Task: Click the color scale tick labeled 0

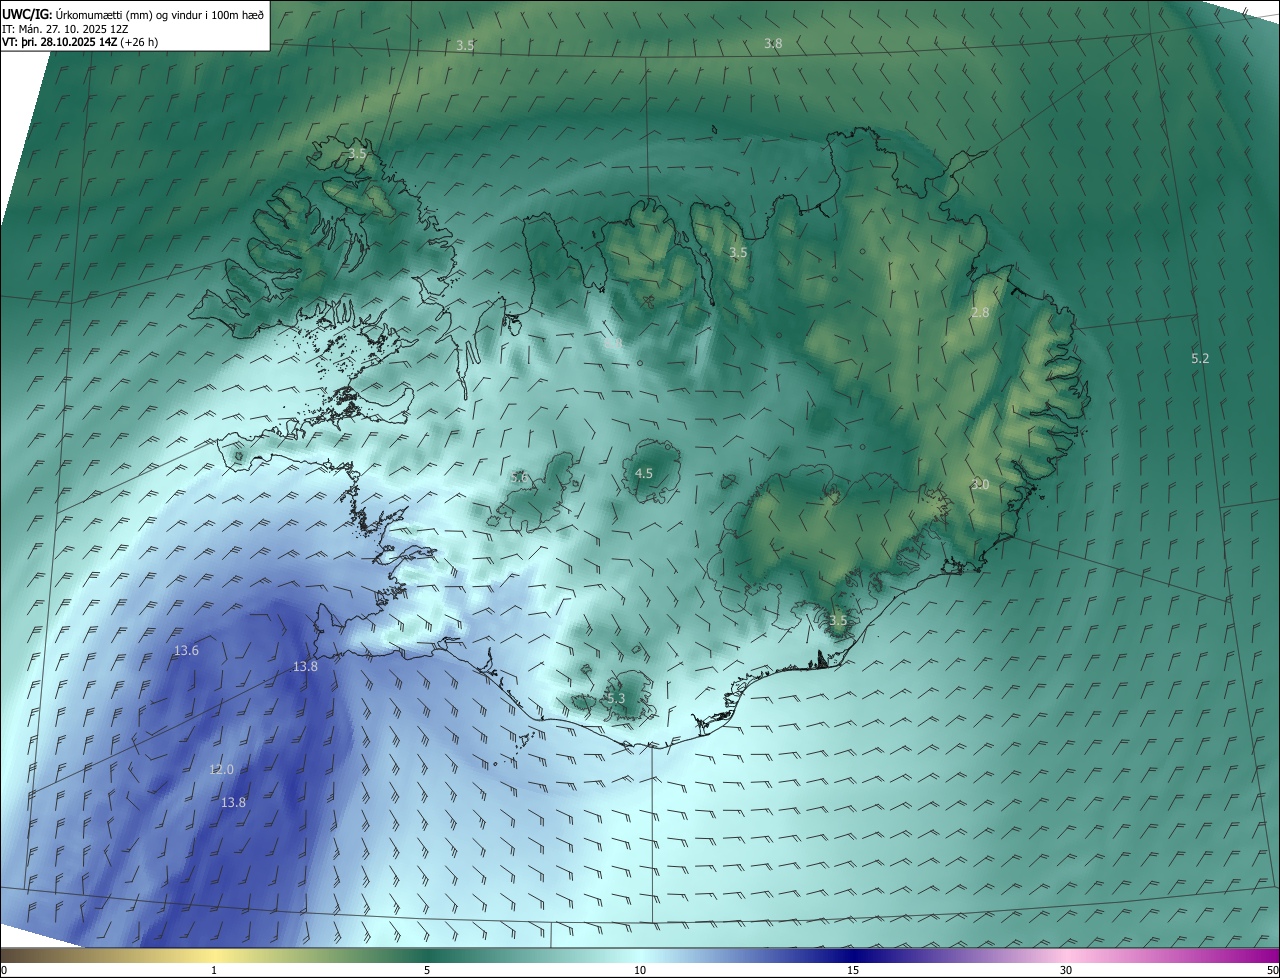Action: point(3,970)
